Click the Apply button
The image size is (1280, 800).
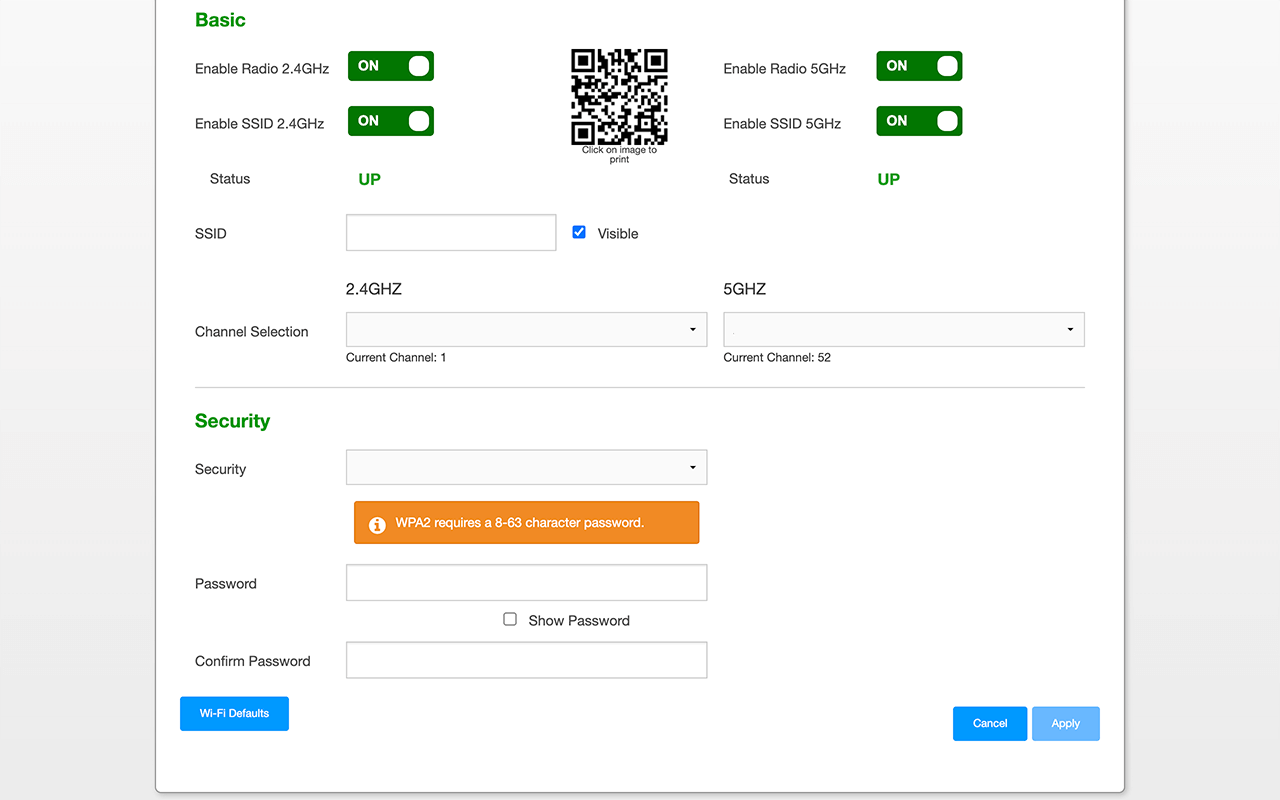[1065, 724]
